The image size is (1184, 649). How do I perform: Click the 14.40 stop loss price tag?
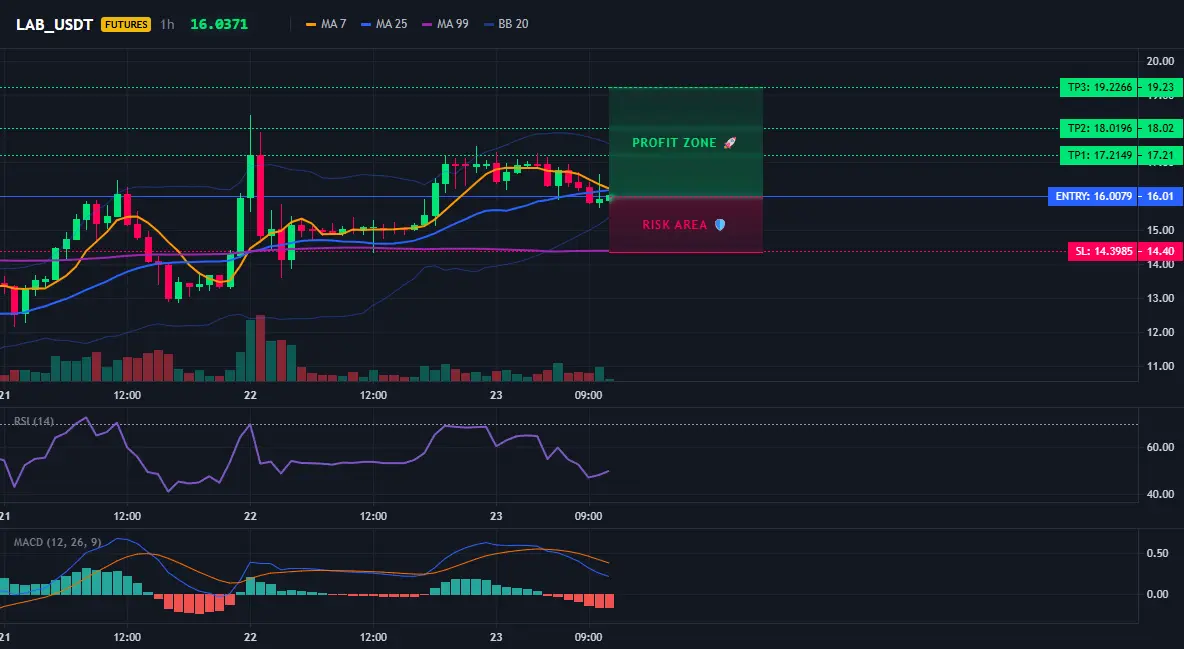1161,252
